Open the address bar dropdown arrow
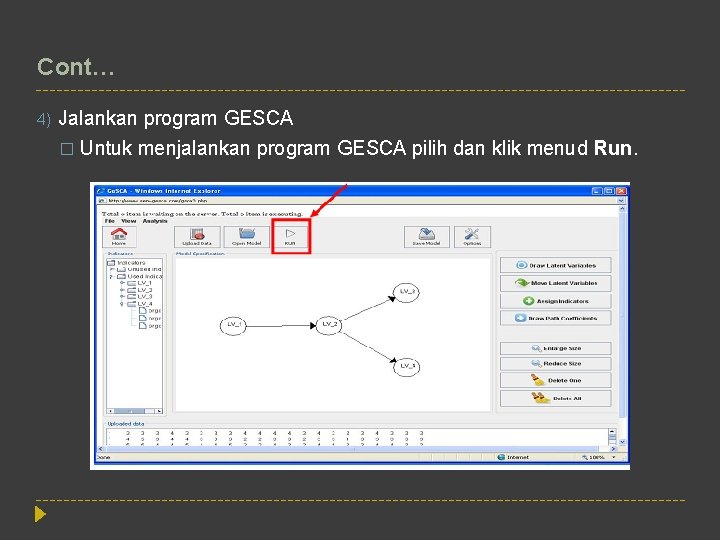The width and height of the screenshot is (720, 540). coord(621,201)
